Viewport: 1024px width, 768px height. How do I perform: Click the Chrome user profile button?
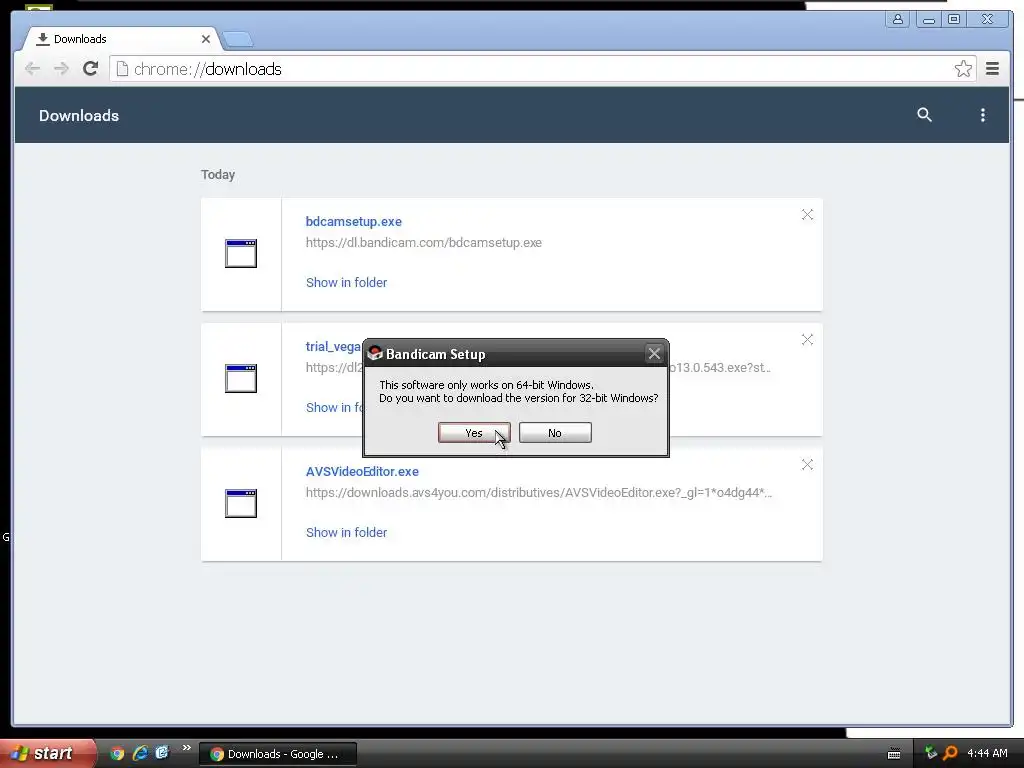pyautogui.click(x=897, y=19)
